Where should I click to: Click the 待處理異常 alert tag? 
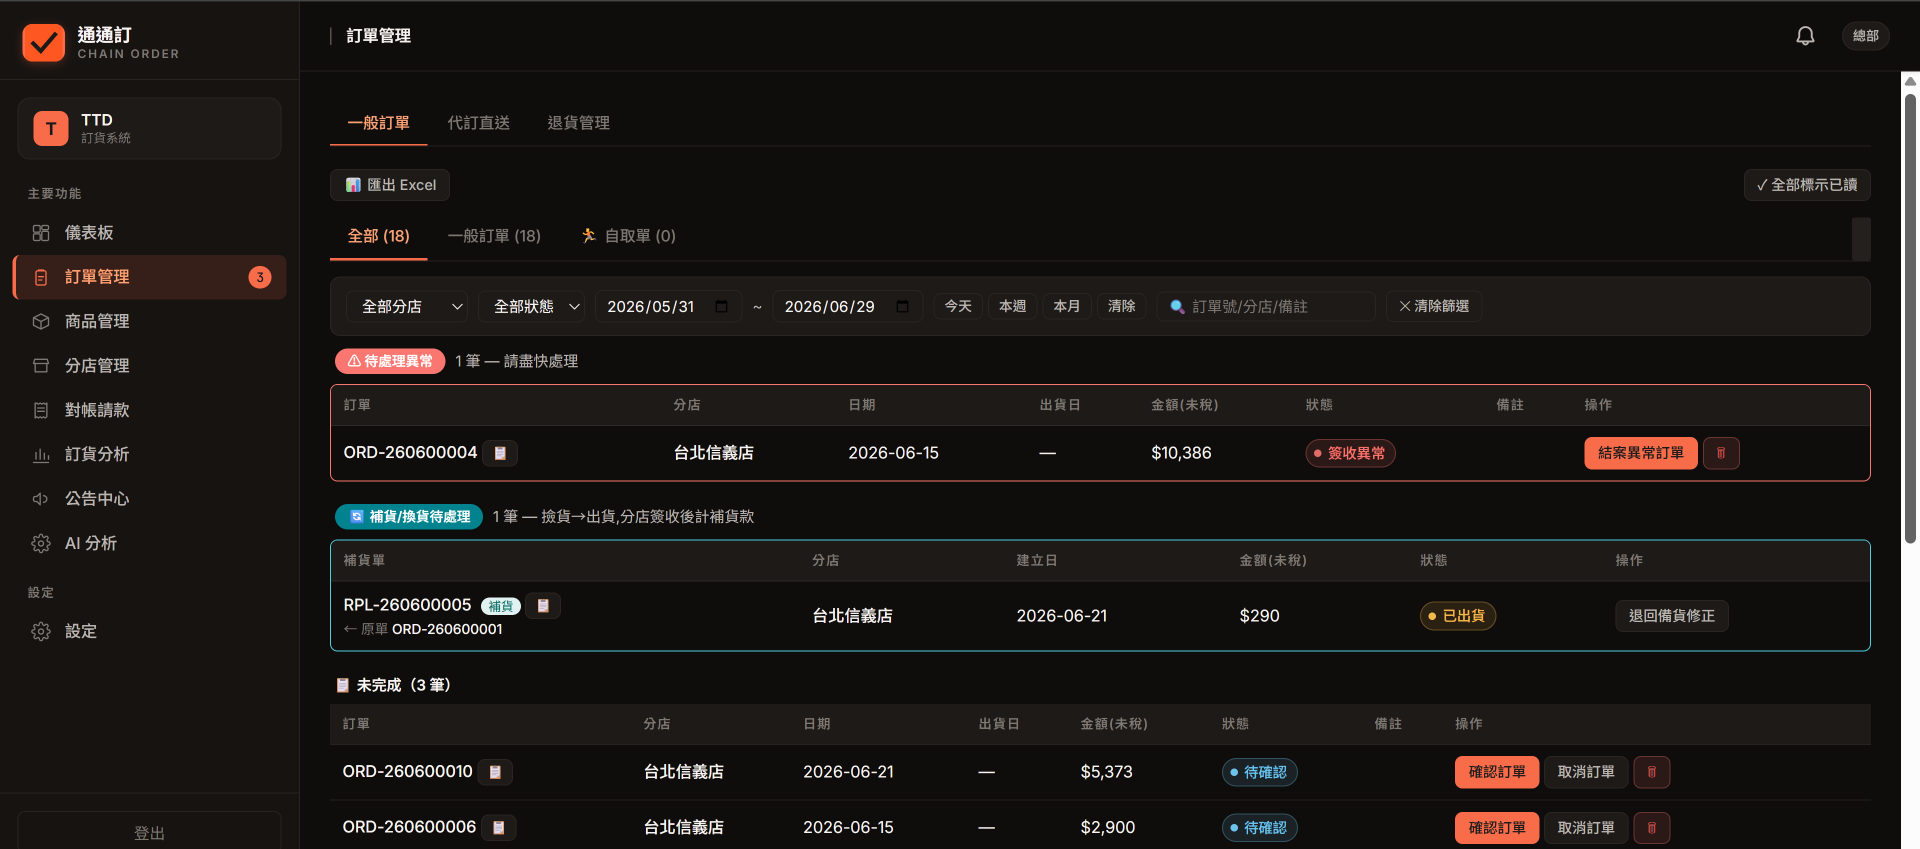click(x=390, y=361)
